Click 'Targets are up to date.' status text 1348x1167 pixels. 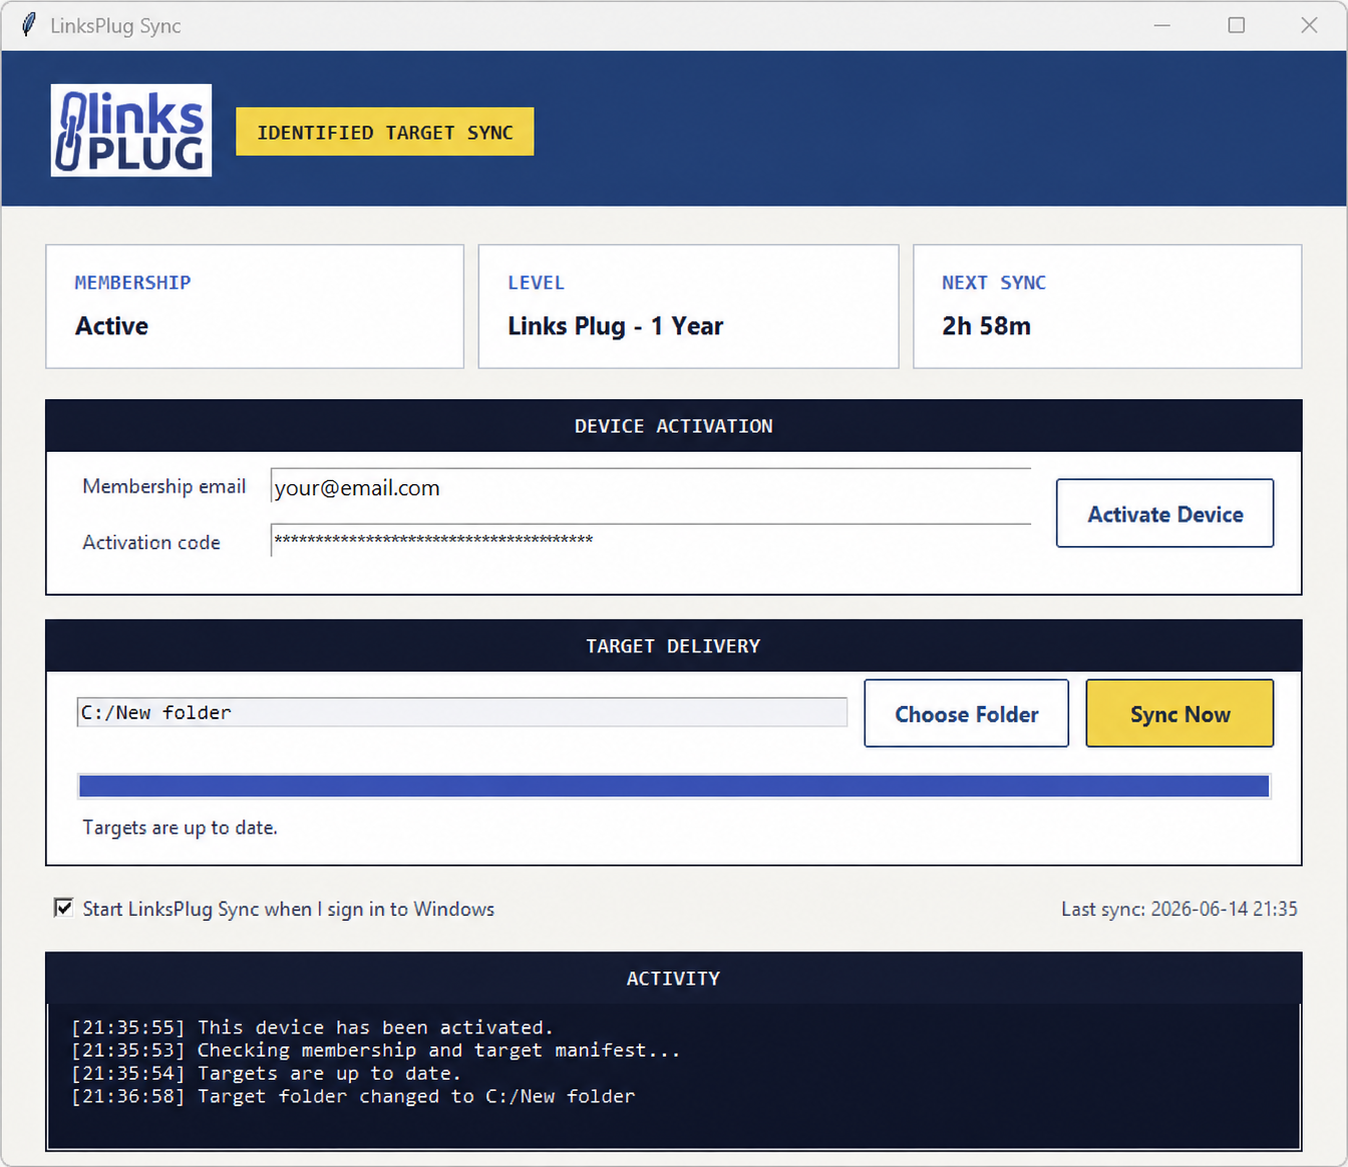(180, 827)
